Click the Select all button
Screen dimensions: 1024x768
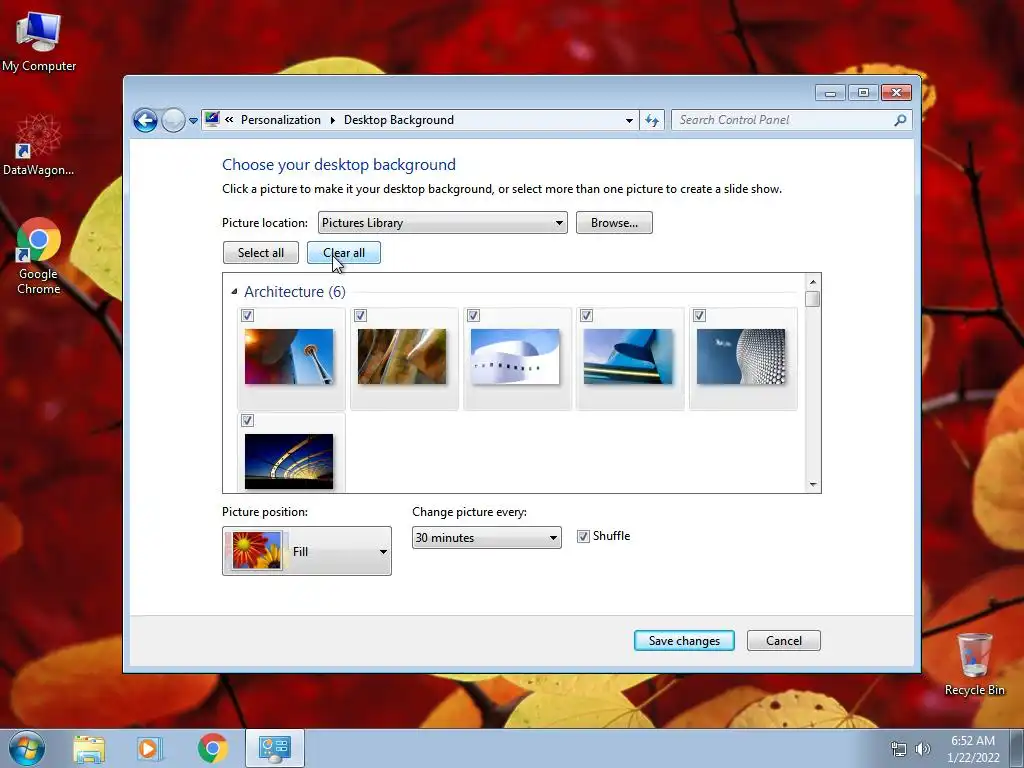(x=261, y=253)
